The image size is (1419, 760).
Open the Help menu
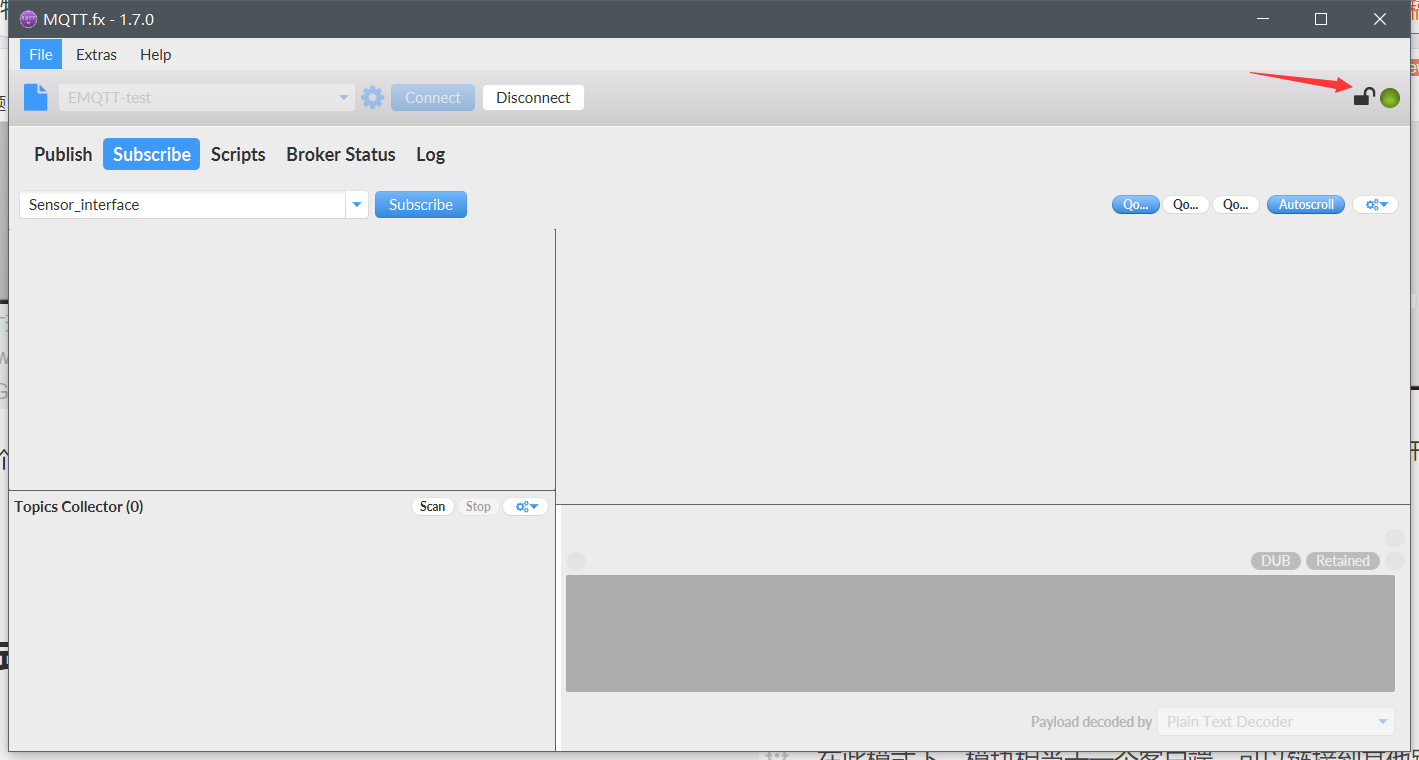tap(155, 54)
